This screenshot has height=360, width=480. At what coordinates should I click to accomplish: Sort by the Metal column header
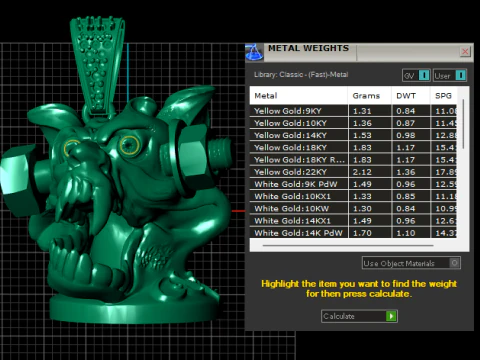pos(299,96)
